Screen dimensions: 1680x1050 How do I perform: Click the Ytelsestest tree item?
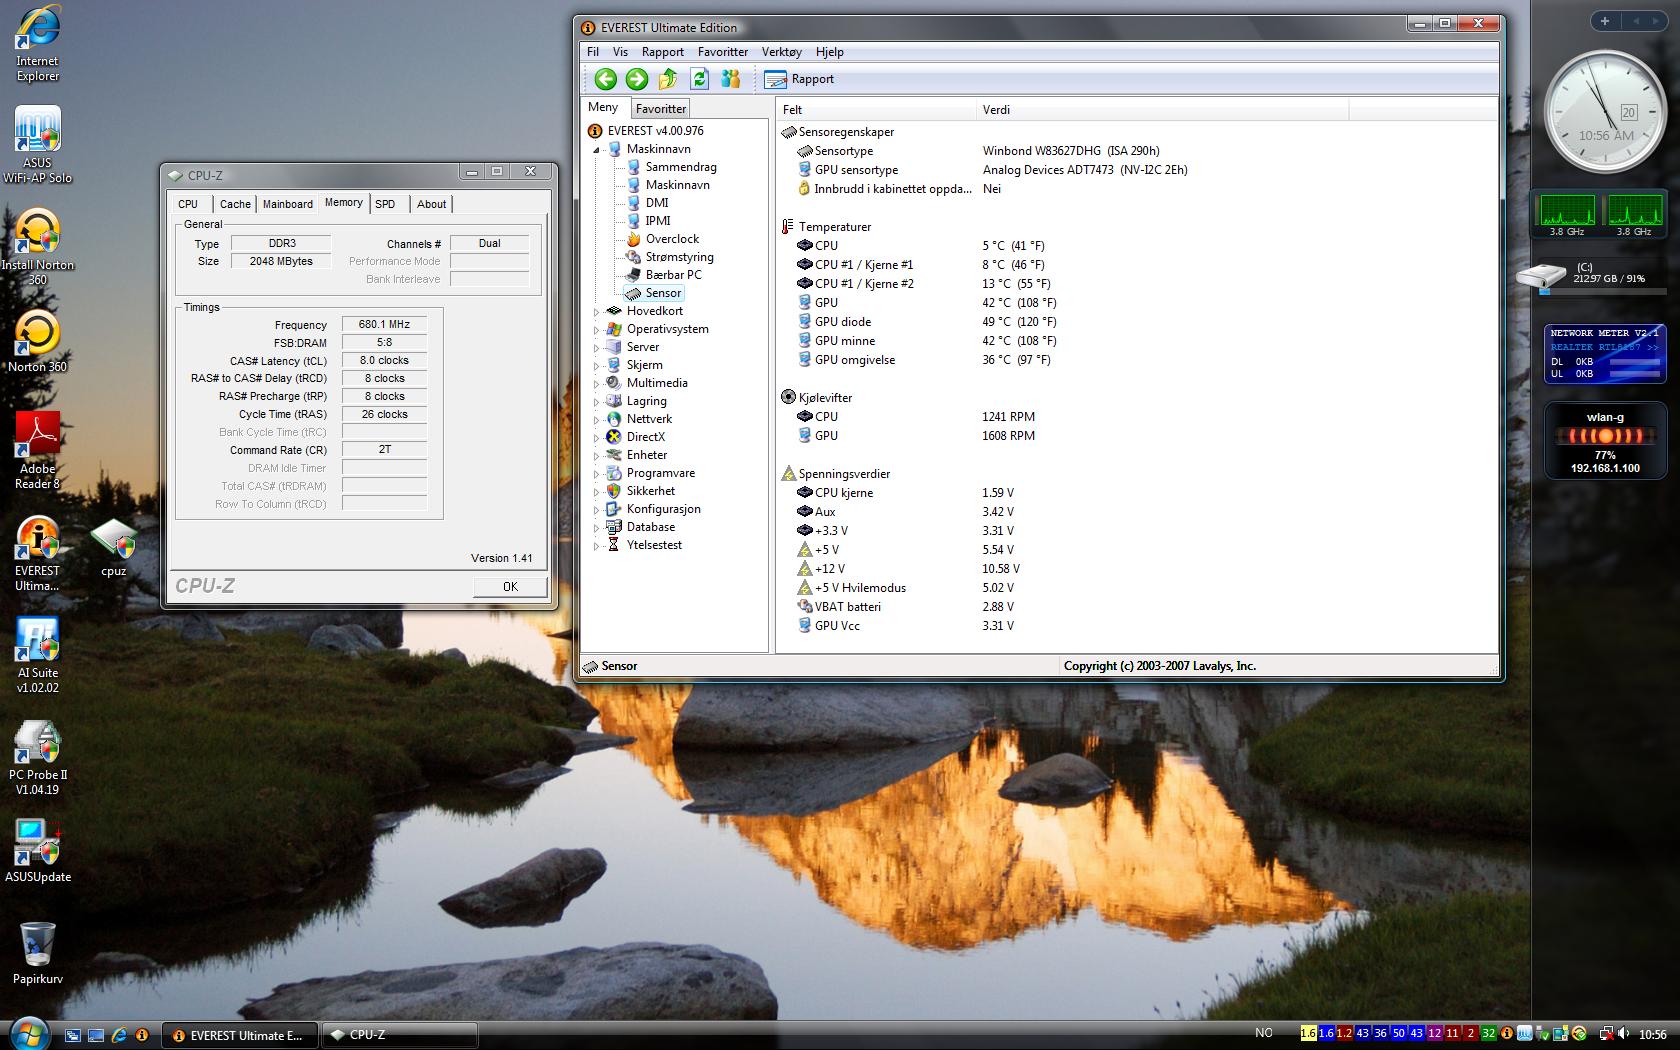tap(654, 545)
